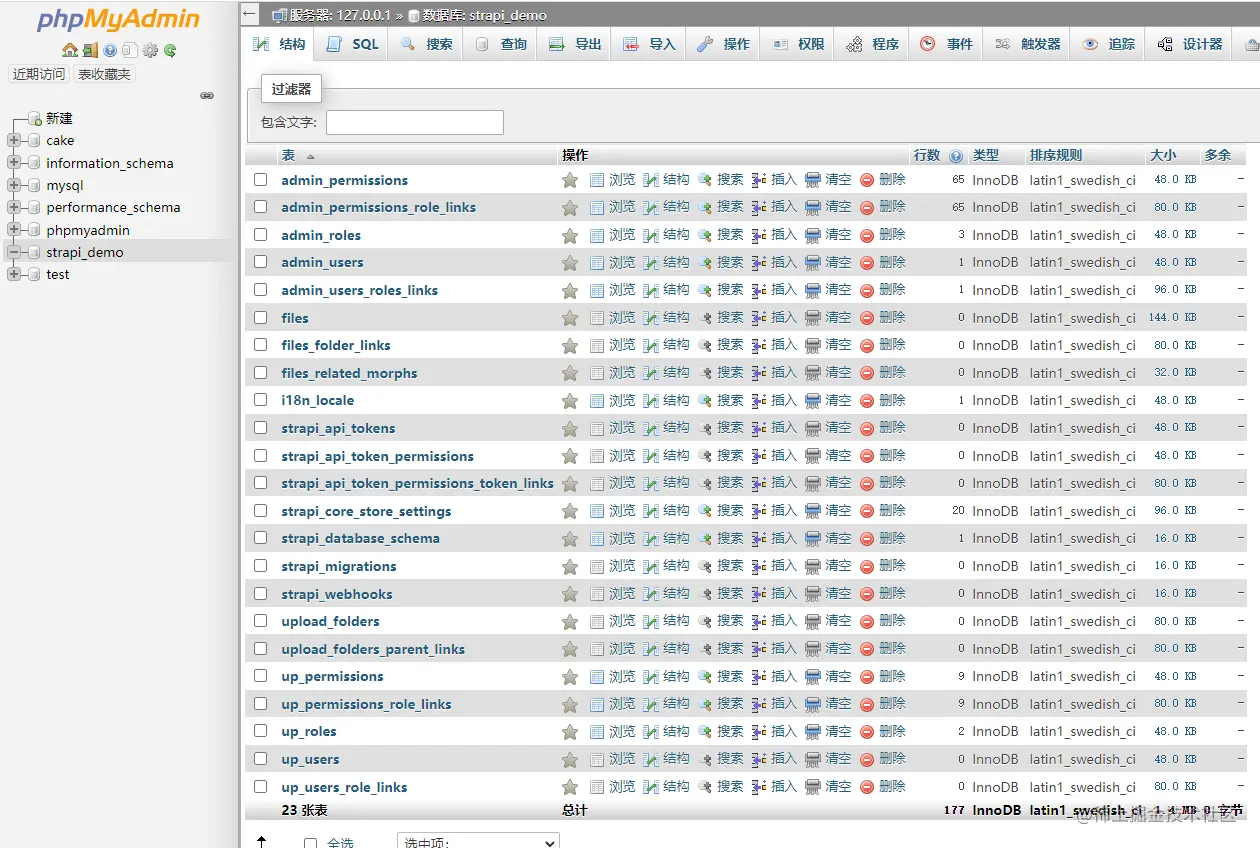Check the up_permissions table checkbox
This screenshot has height=848, width=1260.
261,676
